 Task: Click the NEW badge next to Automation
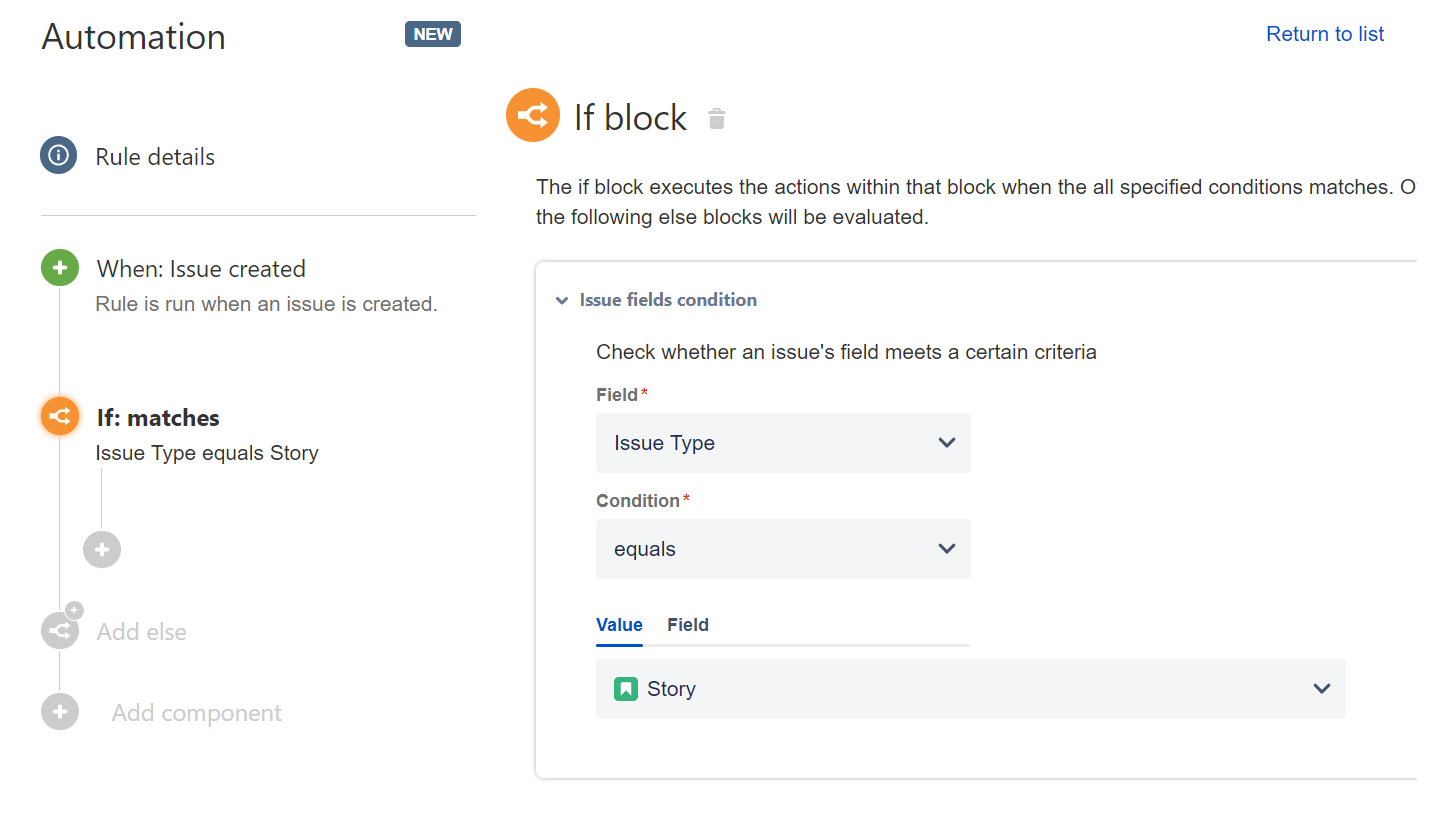tap(432, 33)
